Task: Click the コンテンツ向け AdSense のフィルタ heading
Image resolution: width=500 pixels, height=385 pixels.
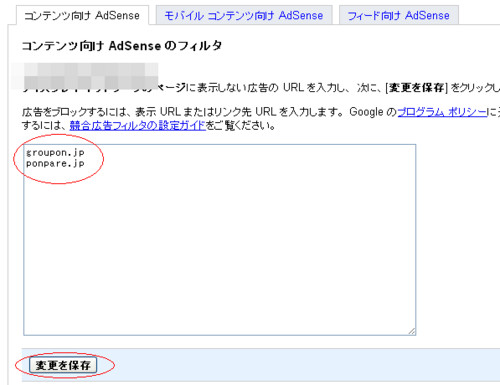Action: 122,46
